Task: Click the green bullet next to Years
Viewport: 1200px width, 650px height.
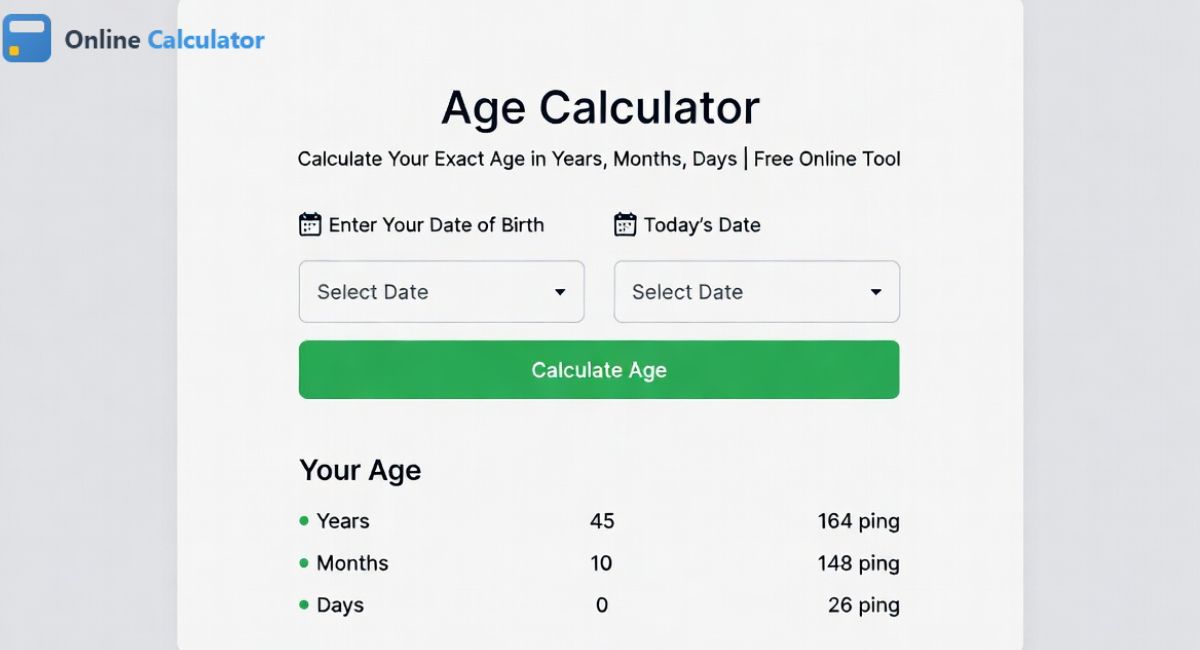Action: 303,521
